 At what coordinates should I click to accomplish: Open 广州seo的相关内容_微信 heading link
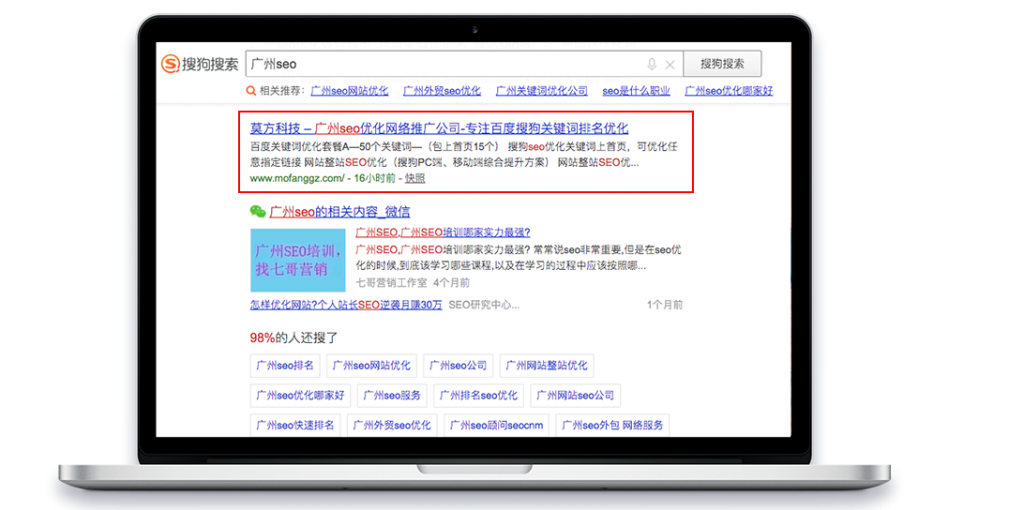tap(340, 212)
